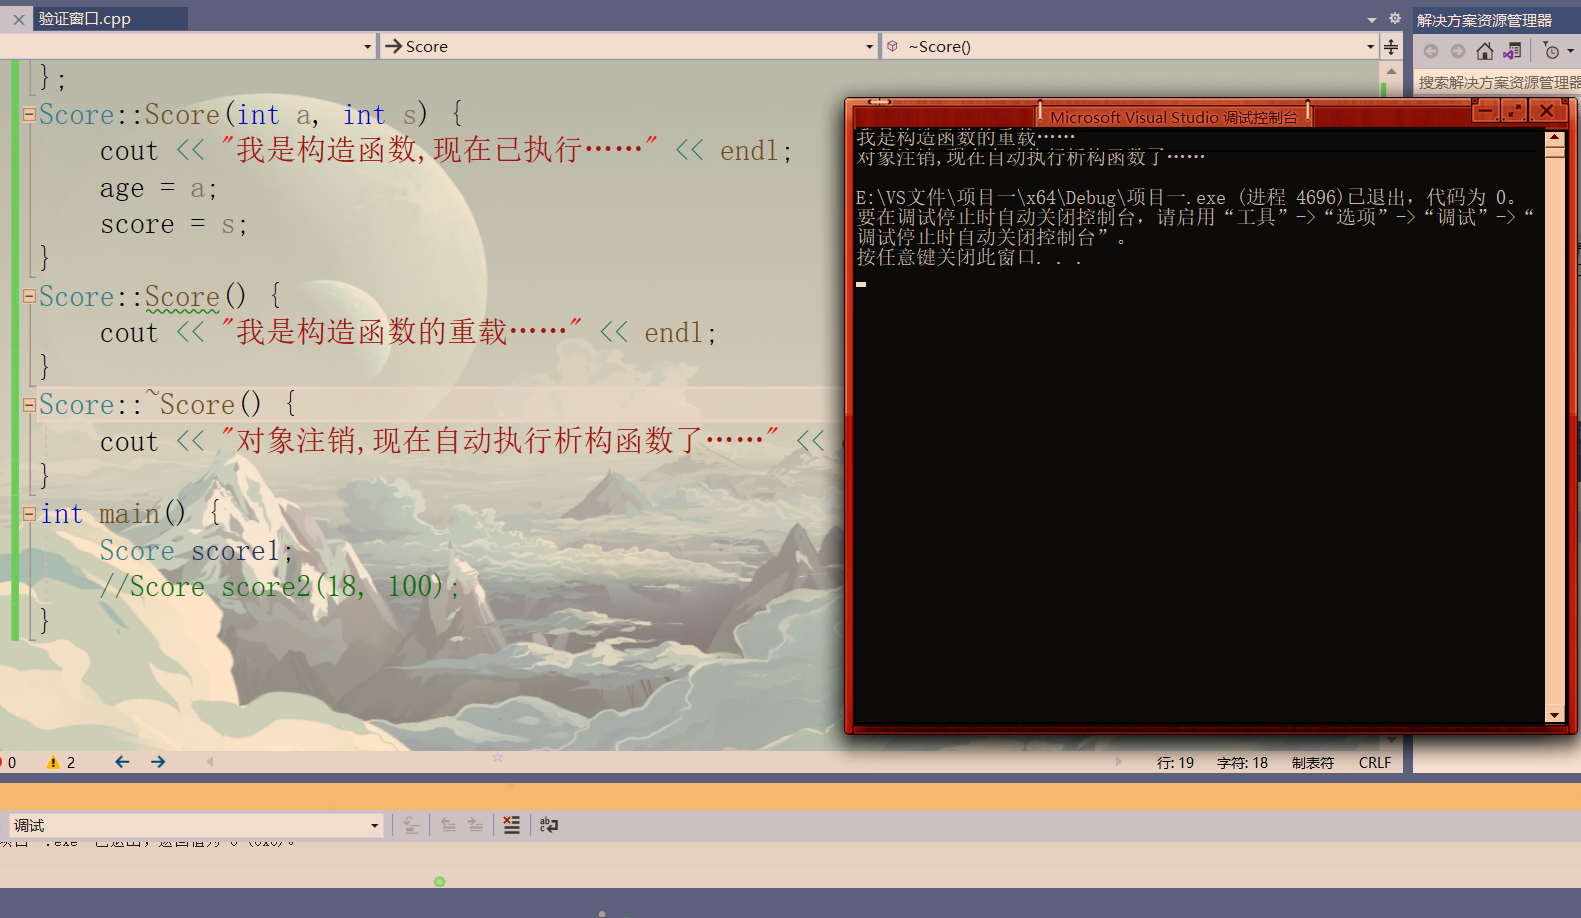Image resolution: width=1581 pixels, height=918 pixels.
Task: Open pending changes filter in Solution Explorer
Action: 1551,51
